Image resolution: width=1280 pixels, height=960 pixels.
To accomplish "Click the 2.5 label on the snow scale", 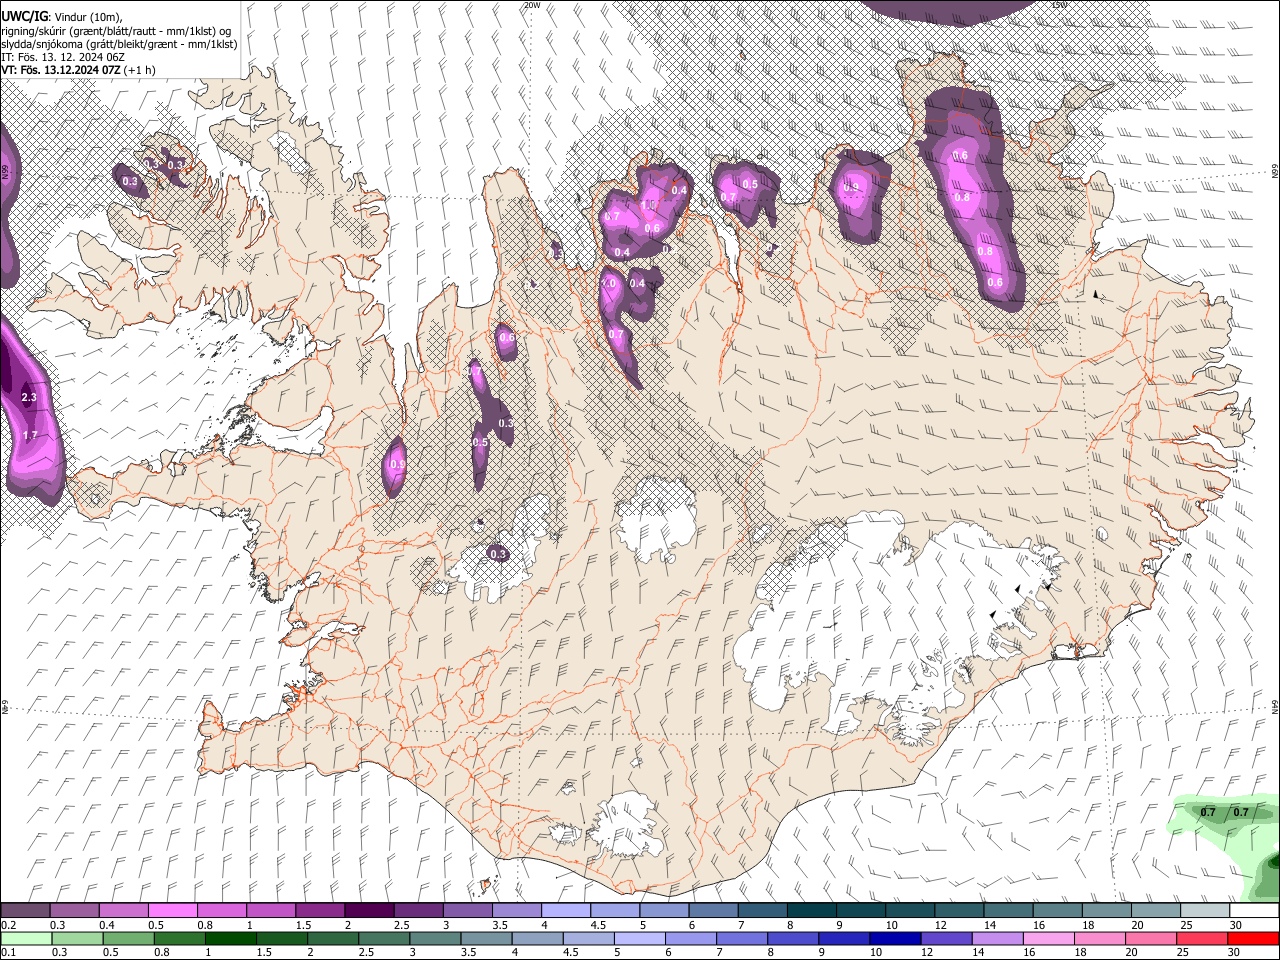I will coord(402,925).
